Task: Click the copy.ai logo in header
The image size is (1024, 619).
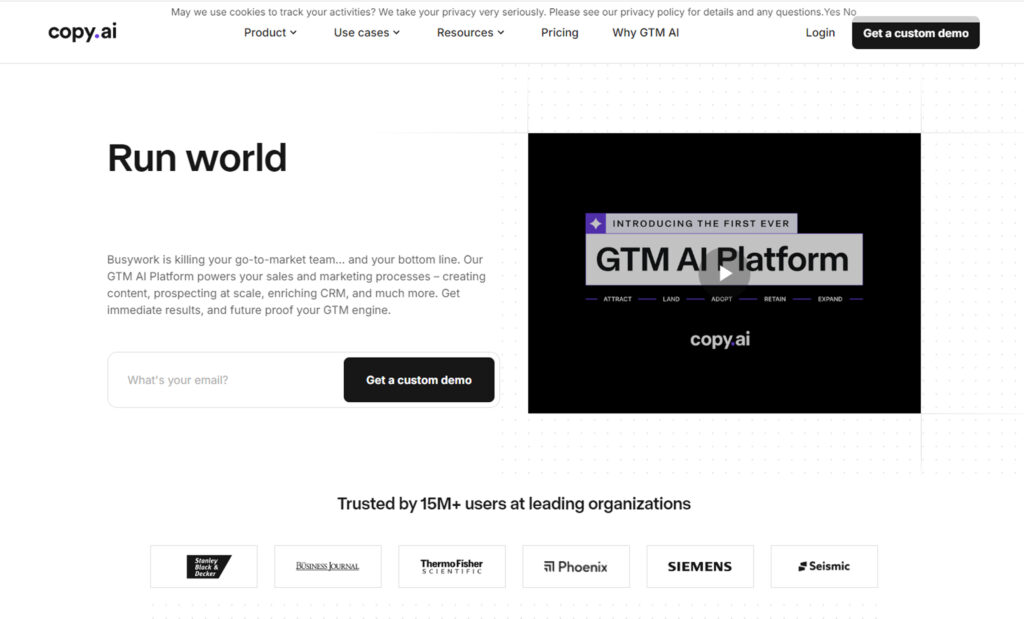Action: point(82,32)
